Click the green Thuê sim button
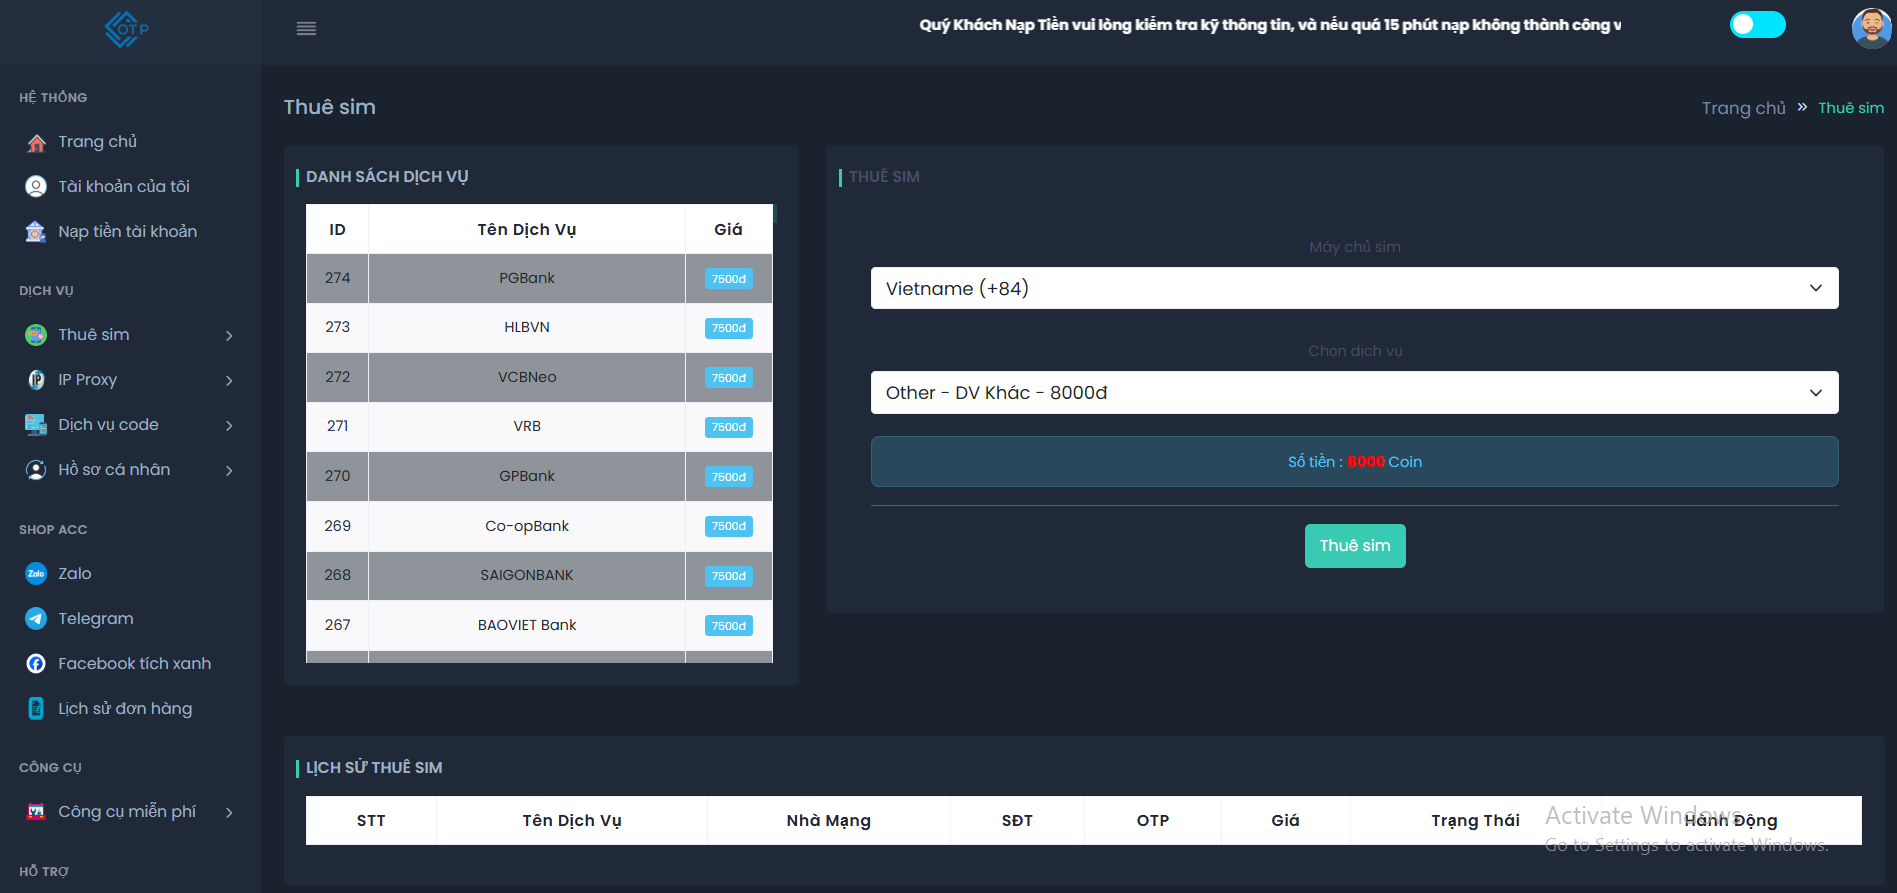 (x=1354, y=546)
